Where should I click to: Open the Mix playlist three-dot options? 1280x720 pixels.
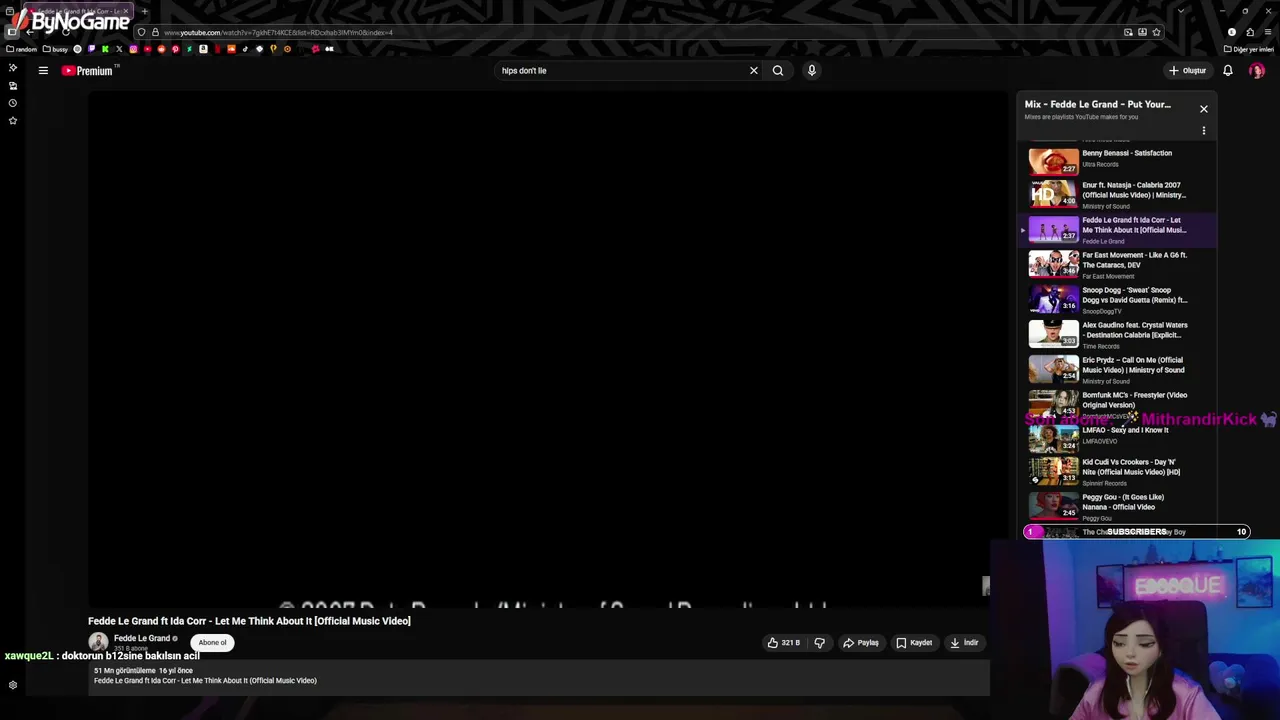pos(1204,131)
